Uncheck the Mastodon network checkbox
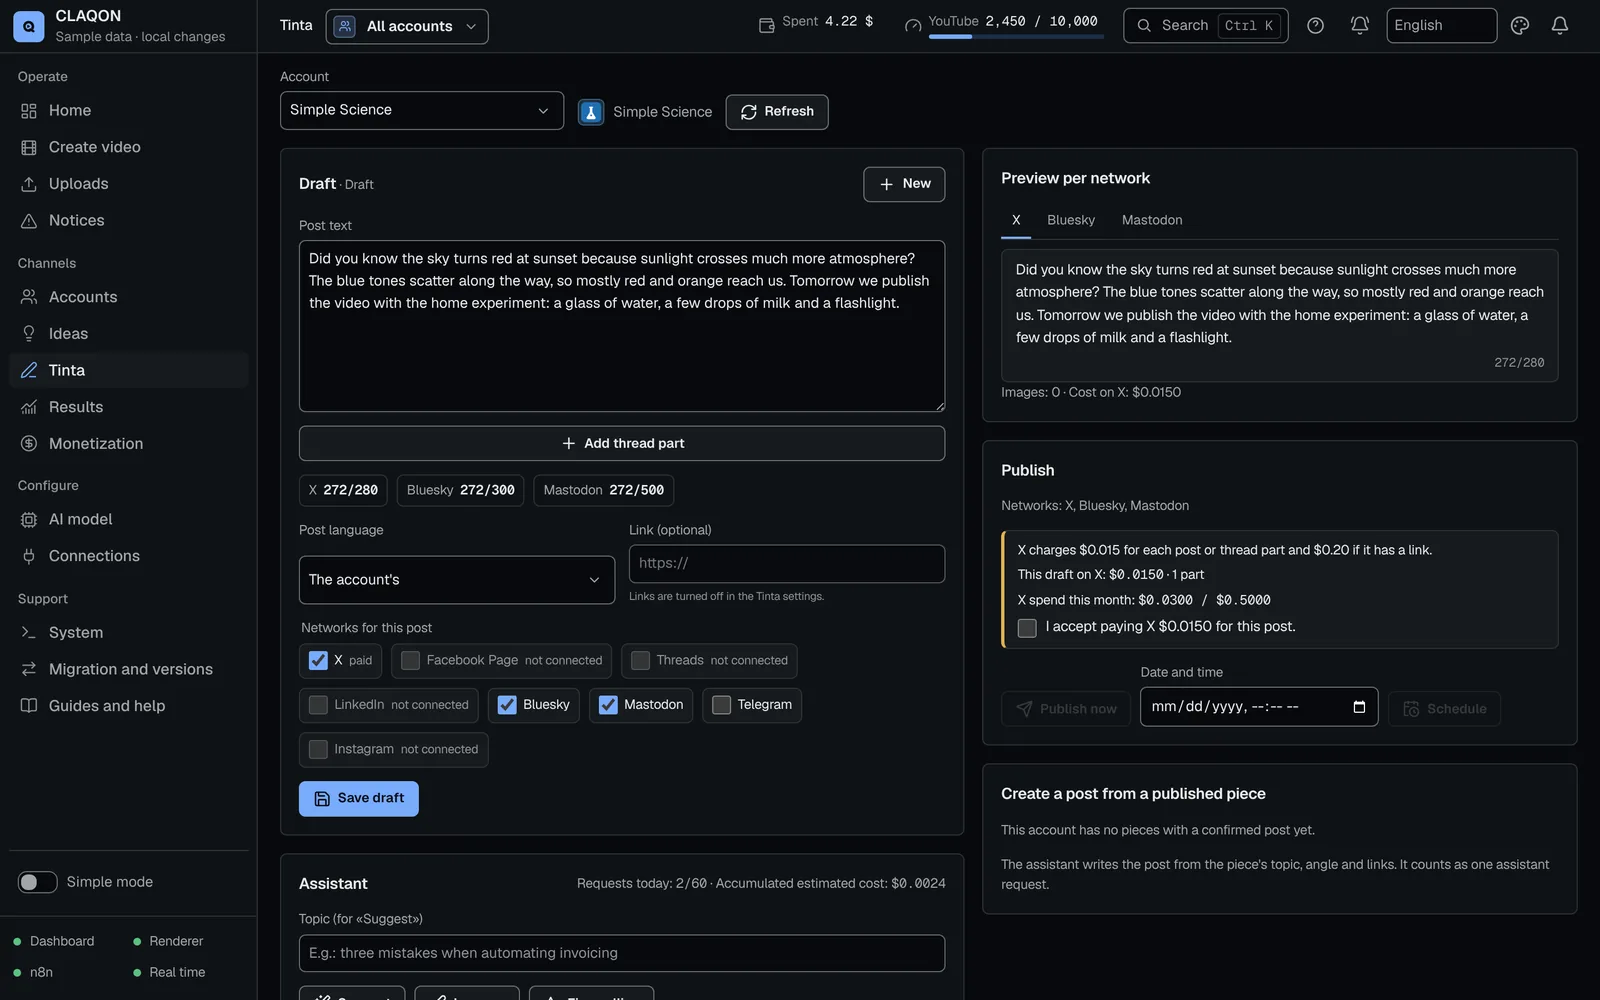Viewport: 1600px width, 1000px height. [608, 705]
